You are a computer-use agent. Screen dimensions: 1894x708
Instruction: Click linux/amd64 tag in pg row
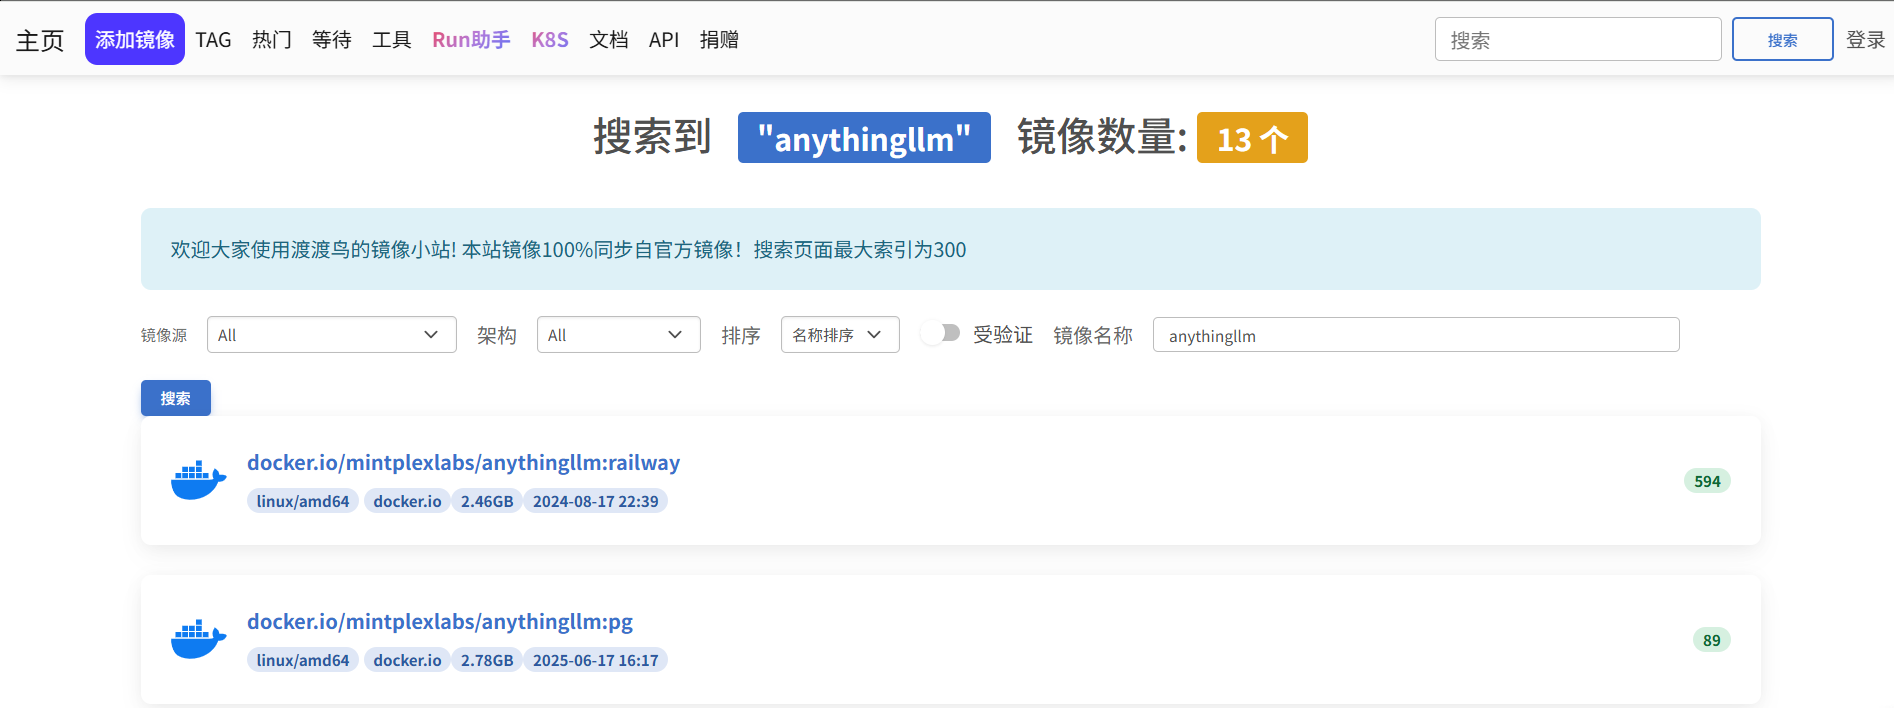303,660
